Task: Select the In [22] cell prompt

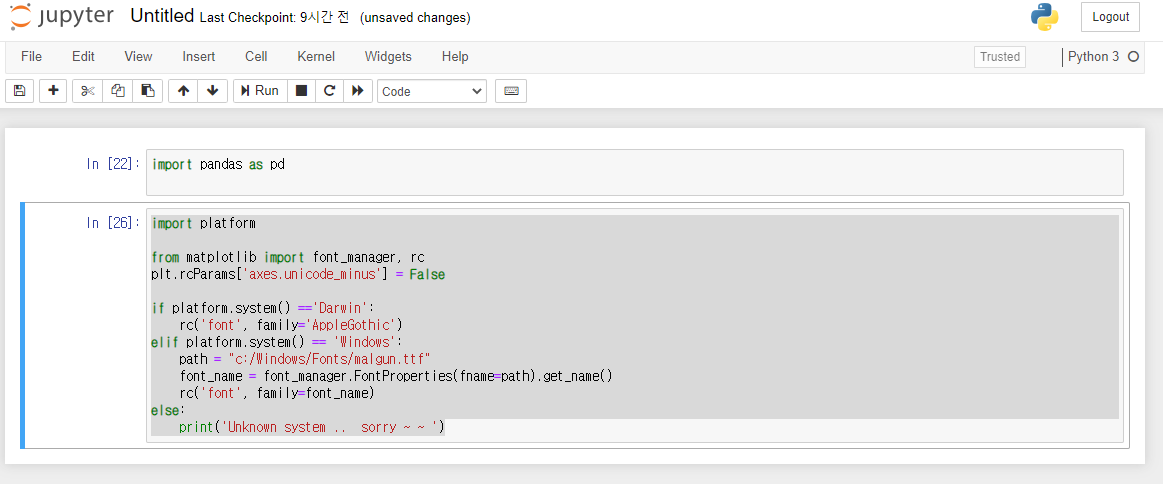Action: coord(113,165)
